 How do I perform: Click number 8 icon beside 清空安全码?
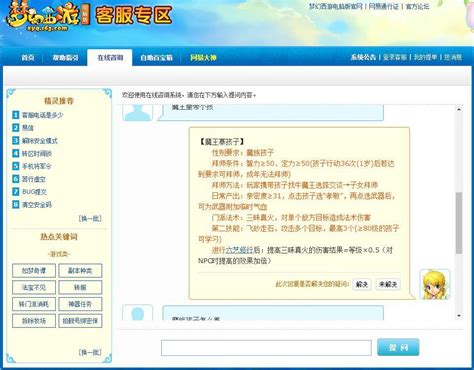point(15,204)
